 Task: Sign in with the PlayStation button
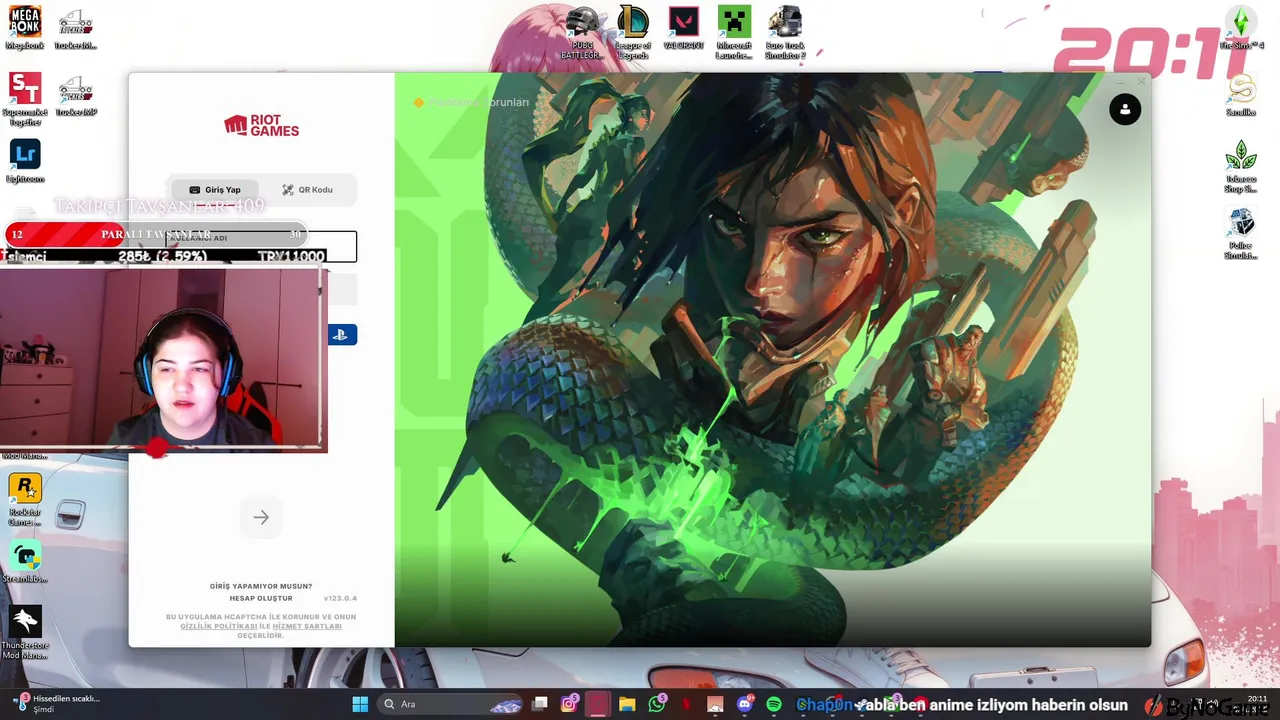point(341,335)
